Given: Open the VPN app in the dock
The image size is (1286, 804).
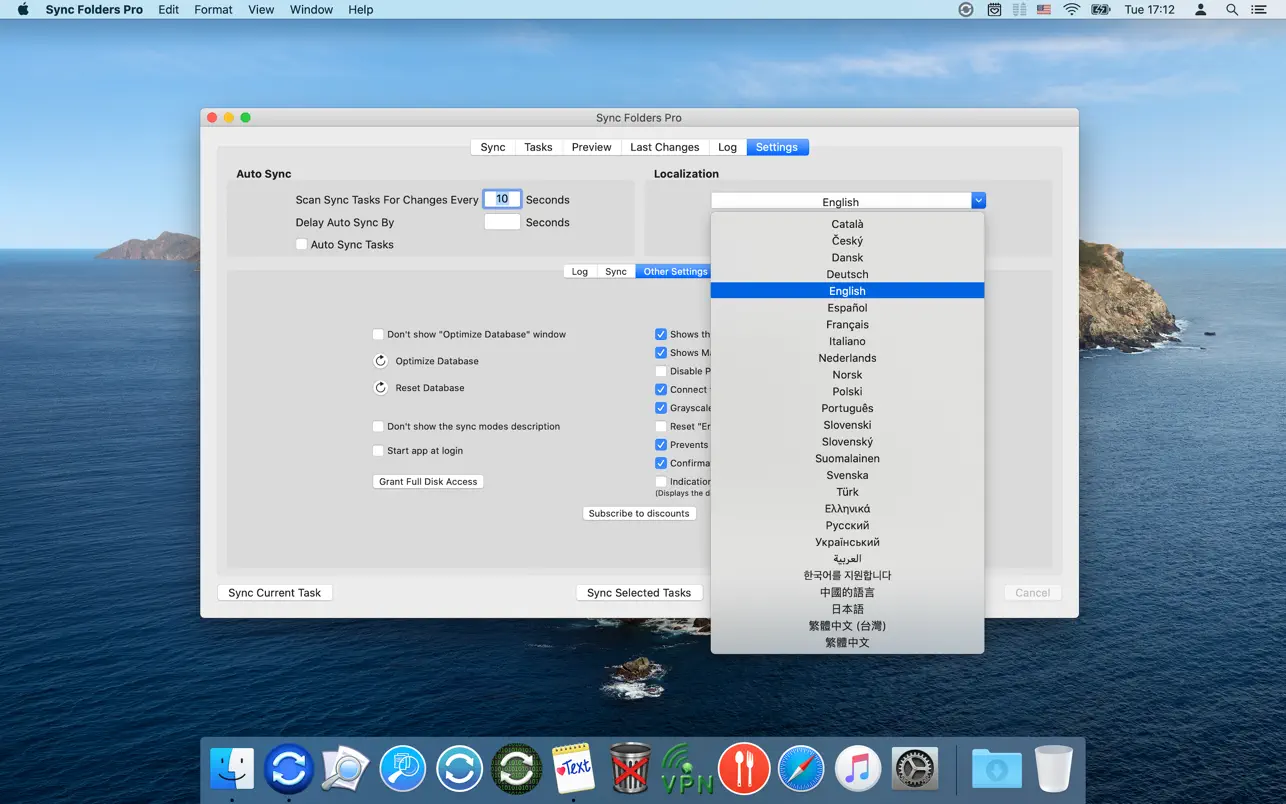Looking at the screenshot, I should (x=687, y=769).
